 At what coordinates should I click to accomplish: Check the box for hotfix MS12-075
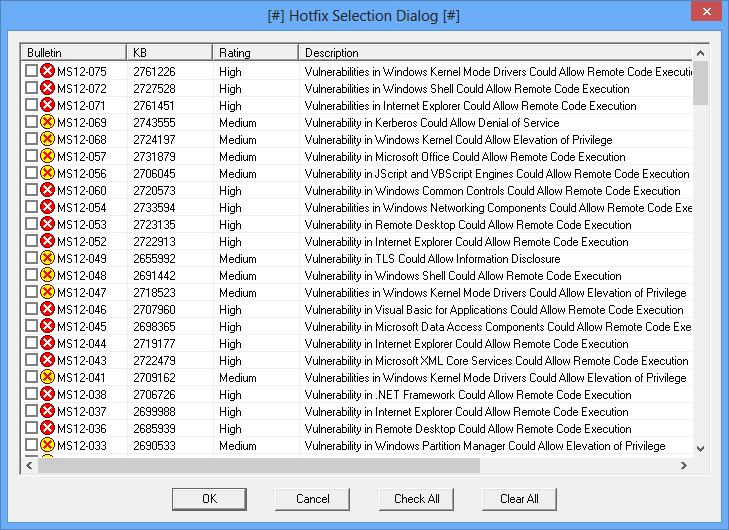31,71
